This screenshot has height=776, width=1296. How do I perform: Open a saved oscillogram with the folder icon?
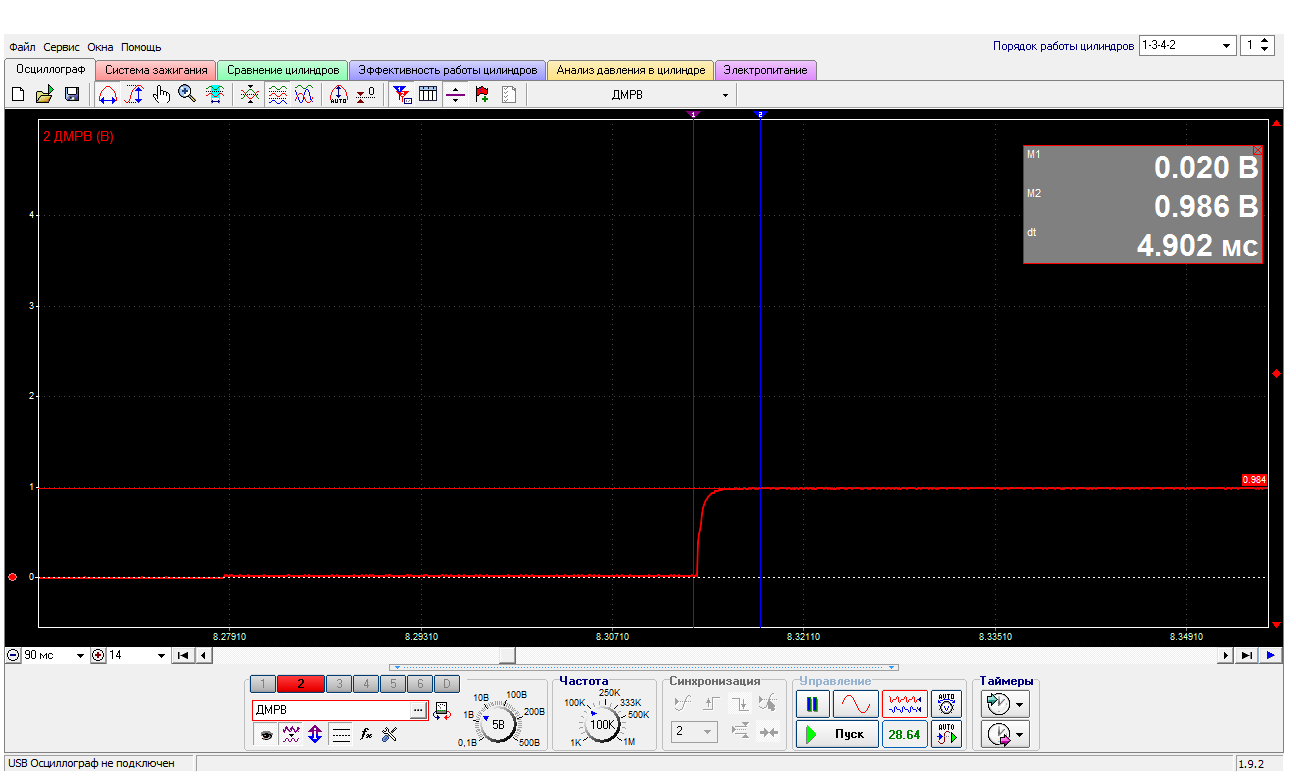point(44,94)
